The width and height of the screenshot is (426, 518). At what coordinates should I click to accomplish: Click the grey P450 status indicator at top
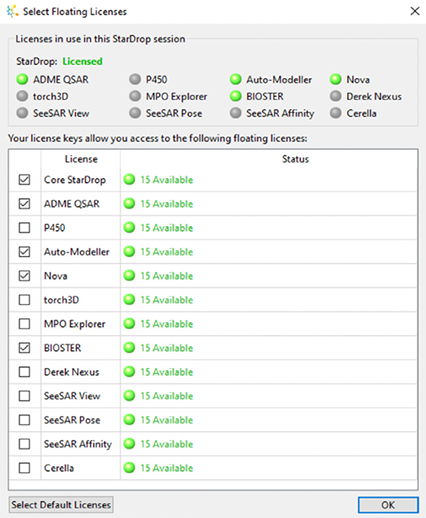pyautogui.click(x=135, y=79)
